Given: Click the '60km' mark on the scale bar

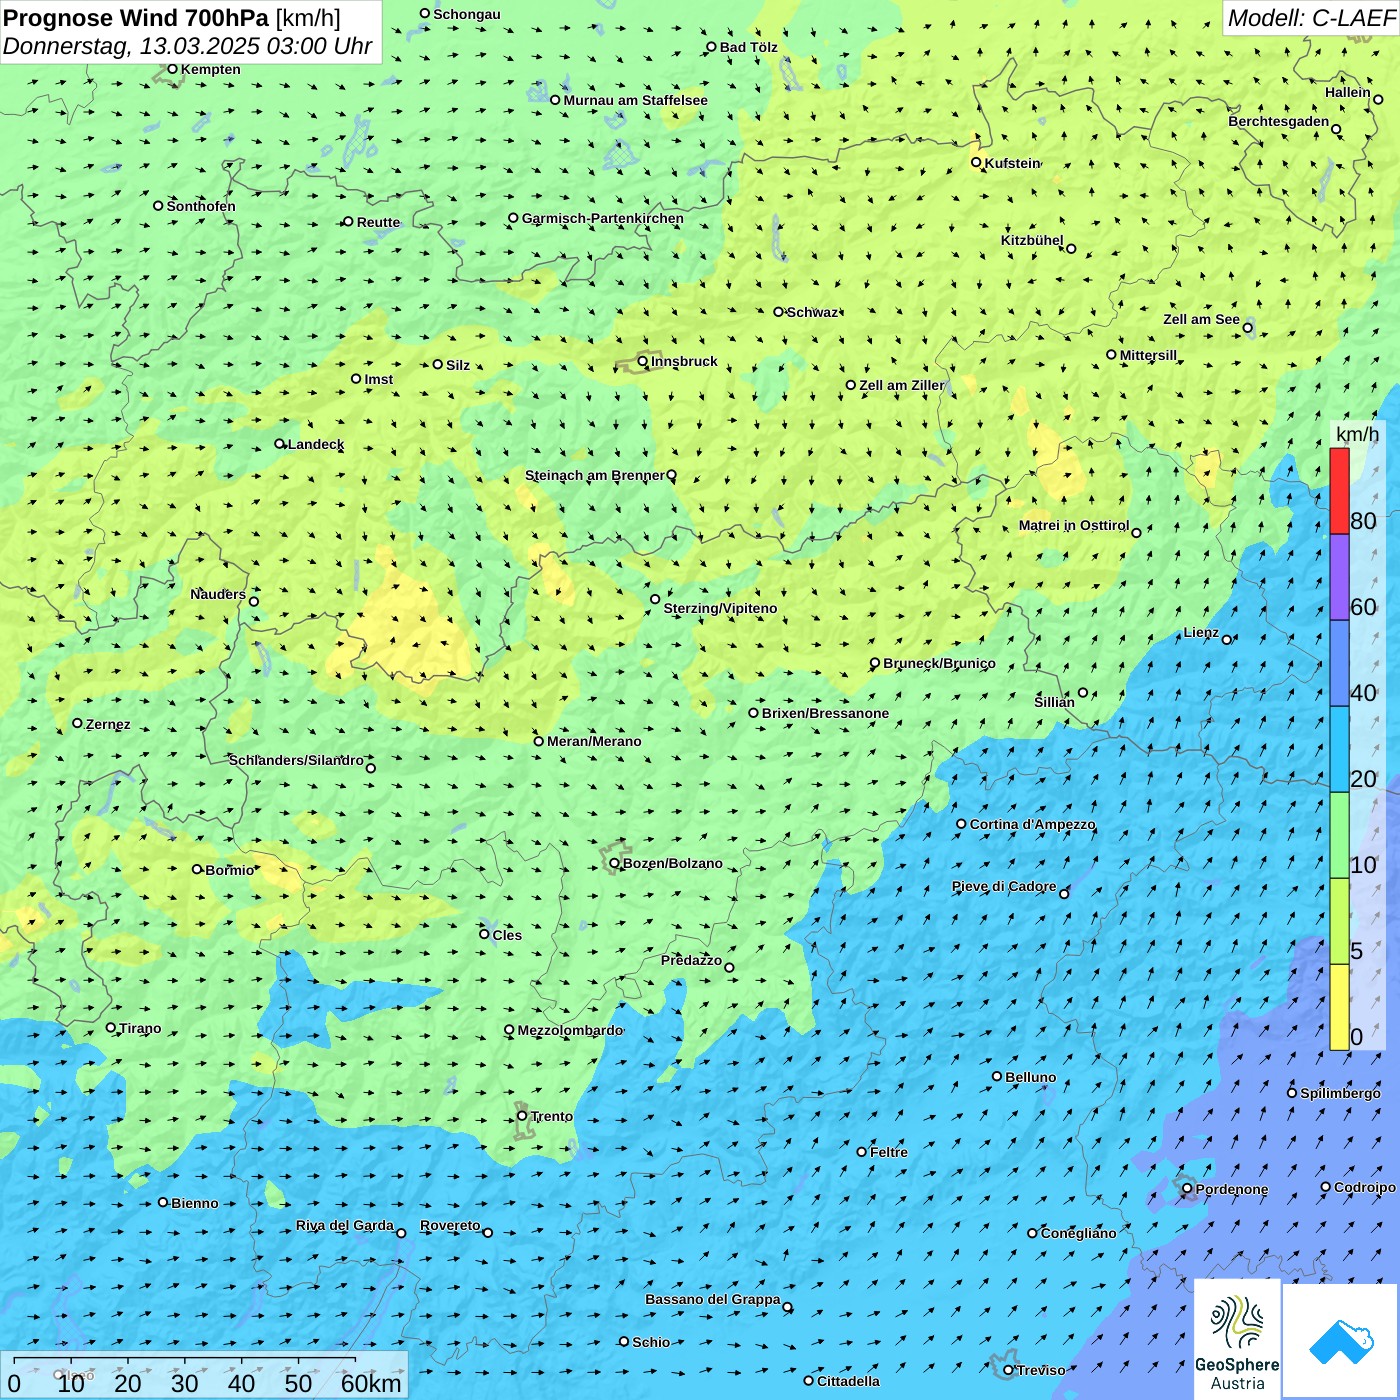Looking at the screenshot, I should (x=371, y=1383).
